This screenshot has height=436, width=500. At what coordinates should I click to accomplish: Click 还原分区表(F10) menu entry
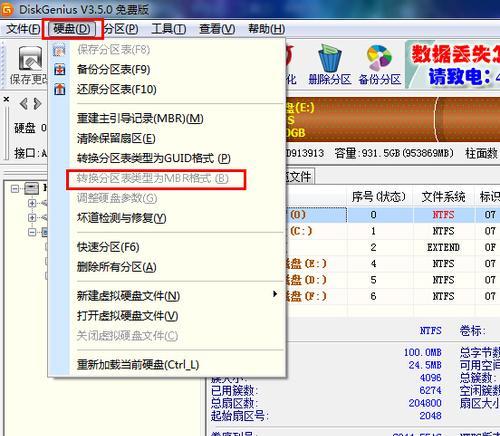pyautogui.click(x=116, y=89)
